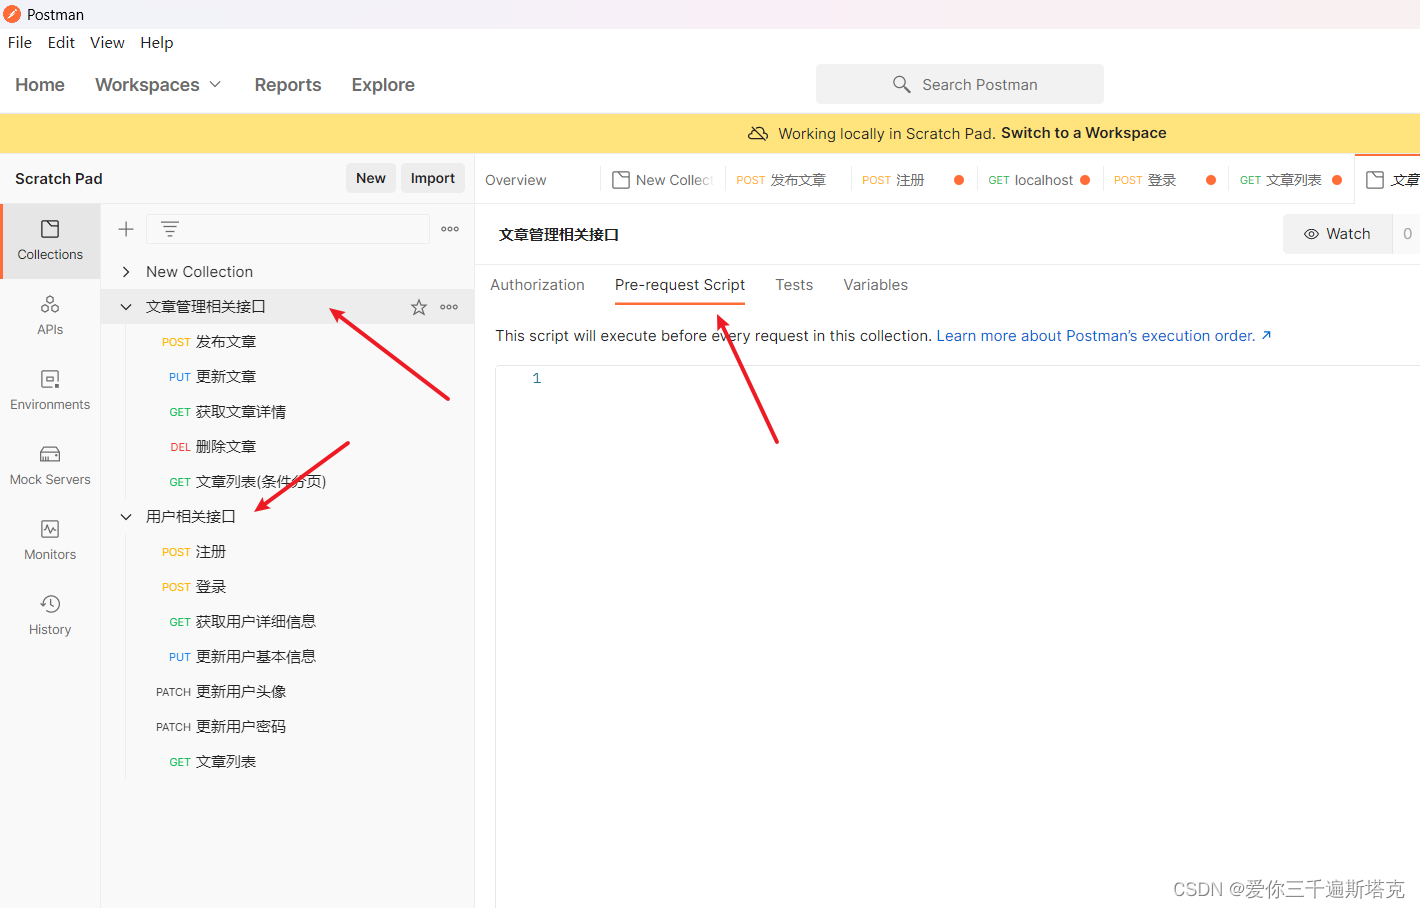Switch to the Pre-request Script tab
Viewport: 1420px width, 908px height.
[680, 285]
